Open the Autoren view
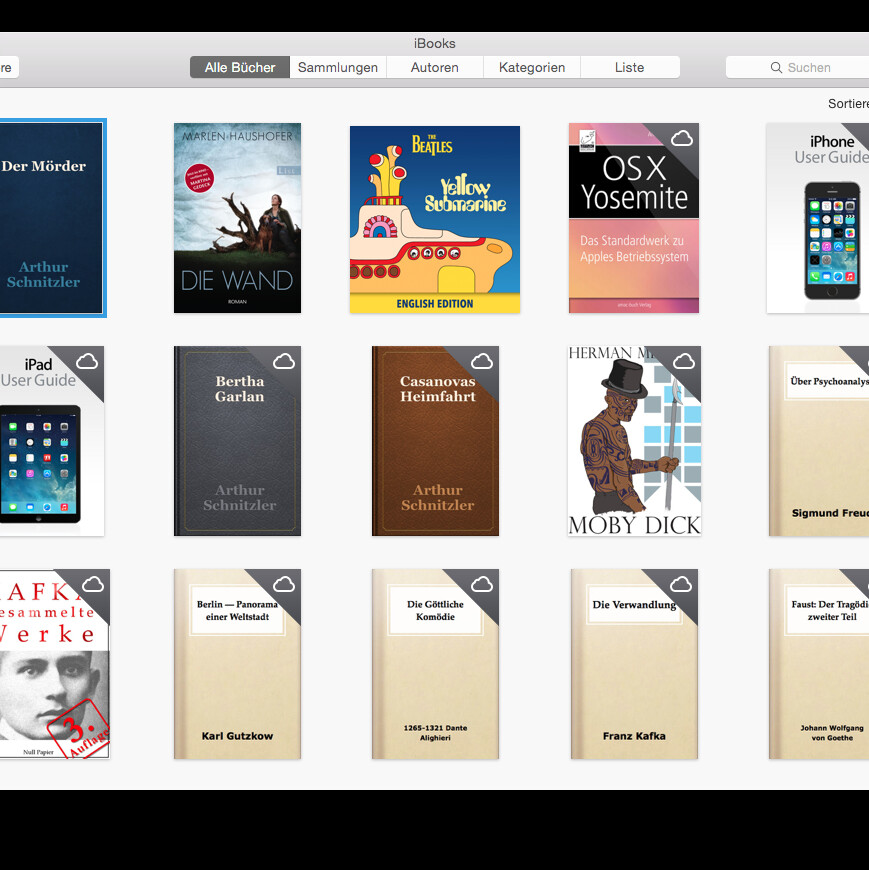 click(x=434, y=67)
